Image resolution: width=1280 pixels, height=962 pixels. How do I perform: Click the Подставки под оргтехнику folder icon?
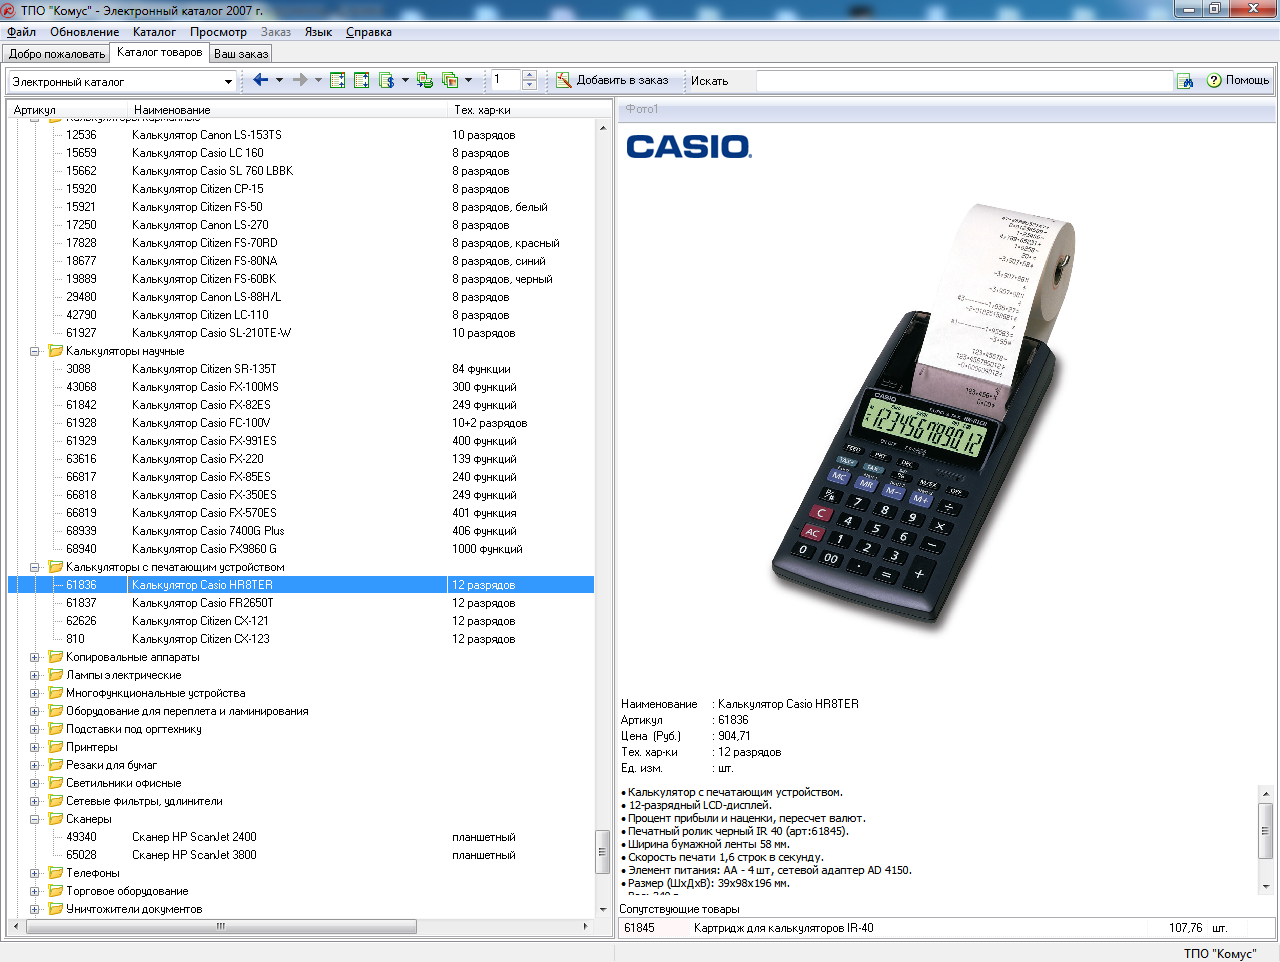(x=56, y=729)
